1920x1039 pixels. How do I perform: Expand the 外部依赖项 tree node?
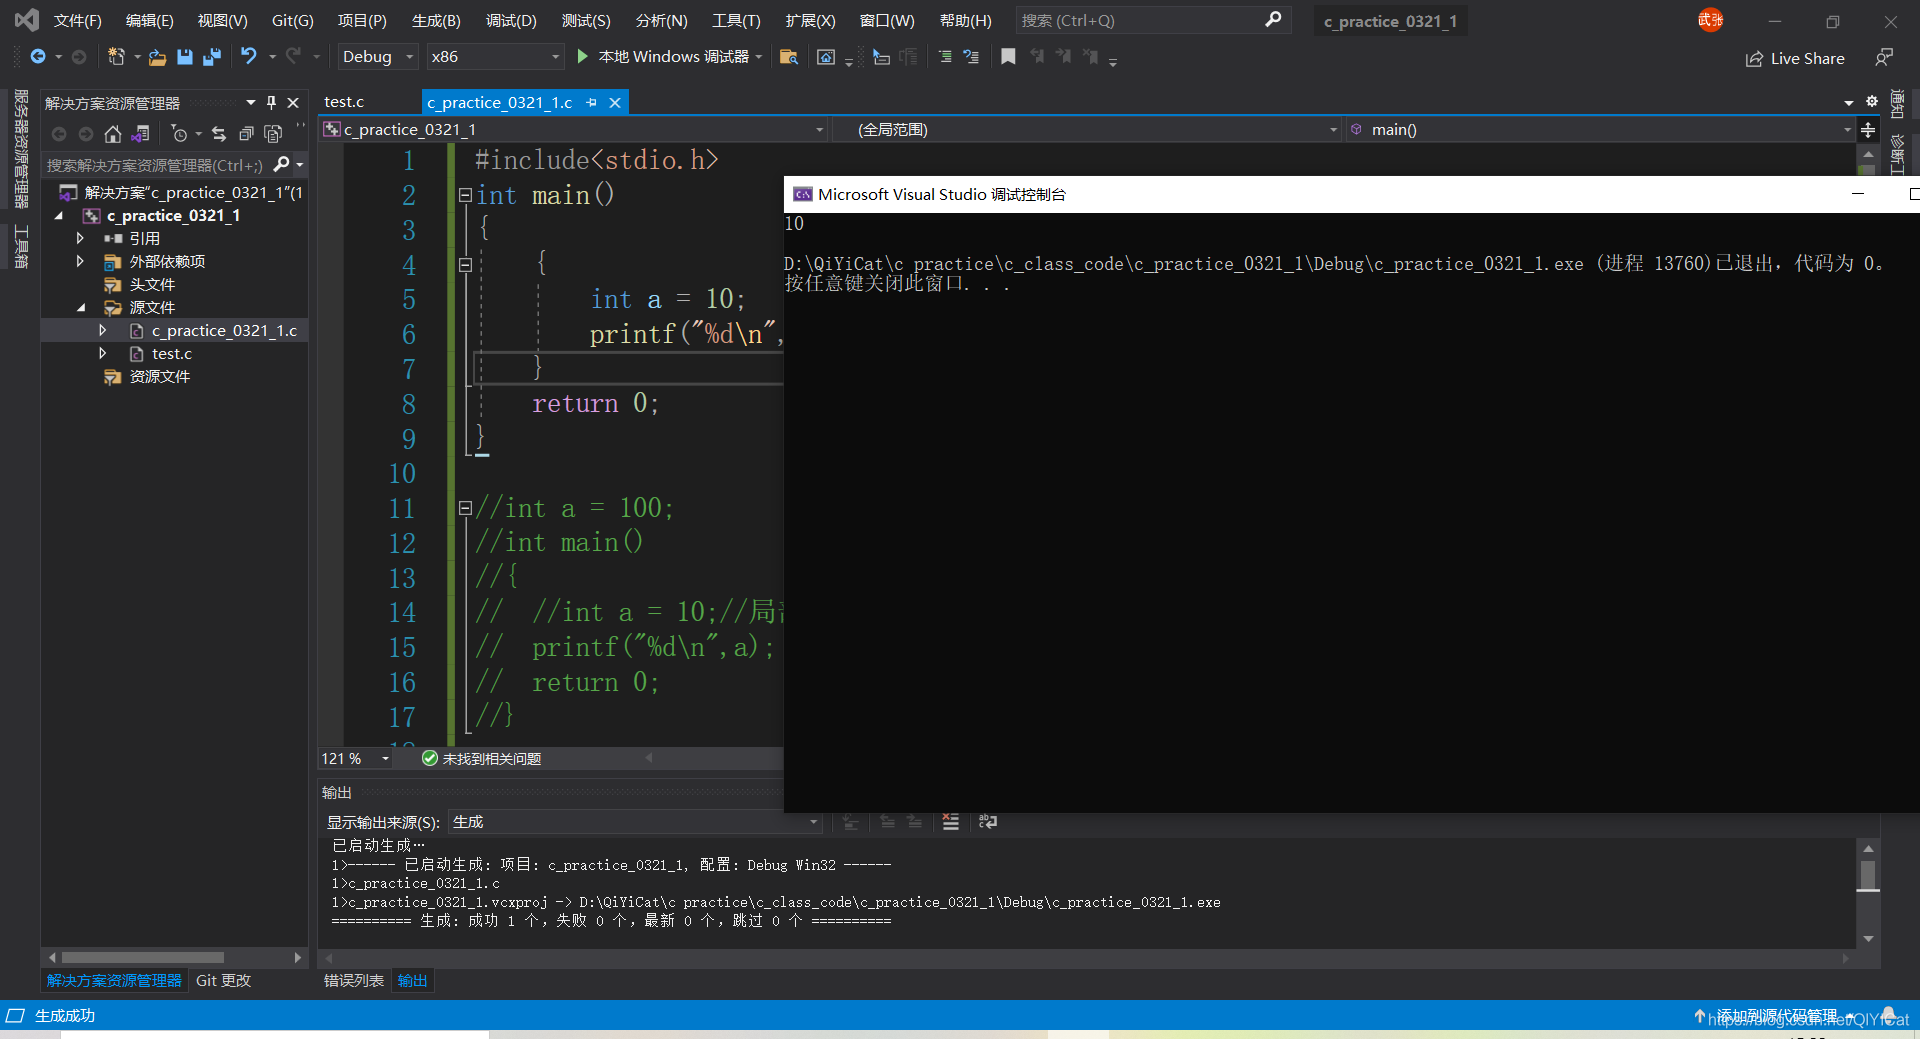click(80, 261)
